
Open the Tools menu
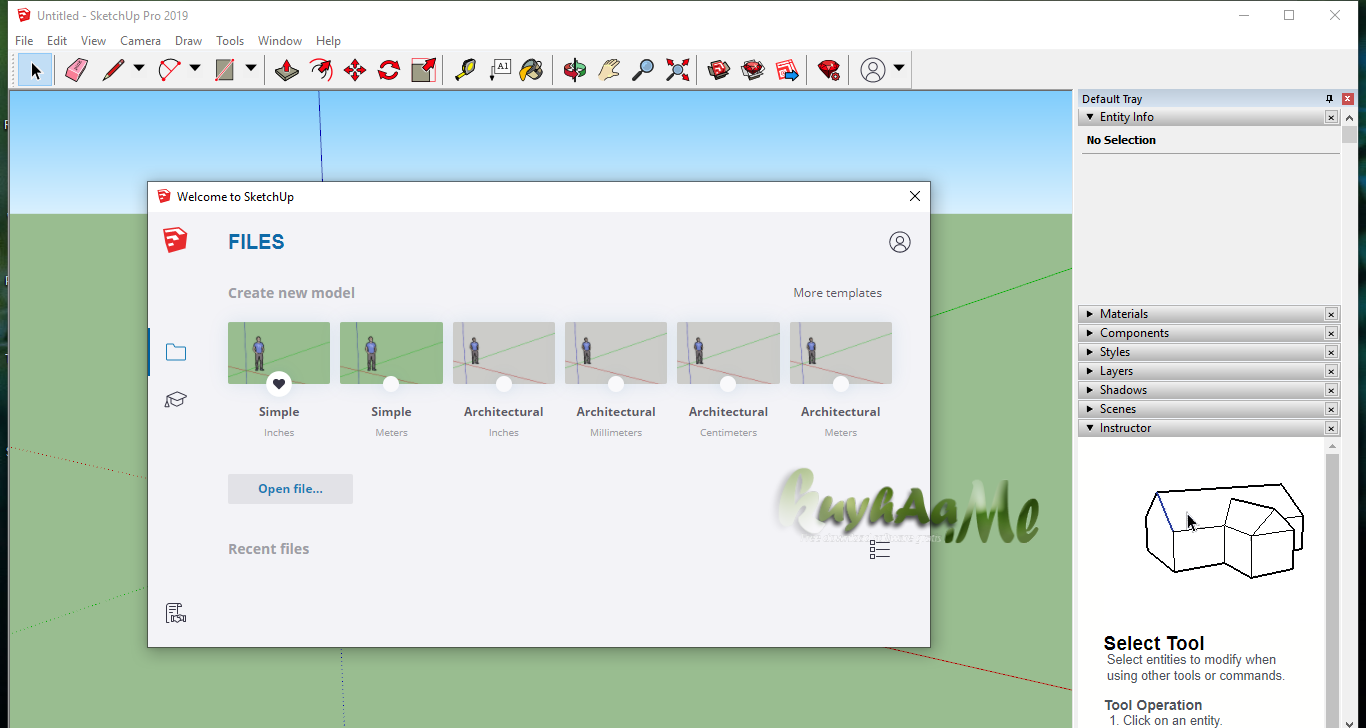click(230, 41)
